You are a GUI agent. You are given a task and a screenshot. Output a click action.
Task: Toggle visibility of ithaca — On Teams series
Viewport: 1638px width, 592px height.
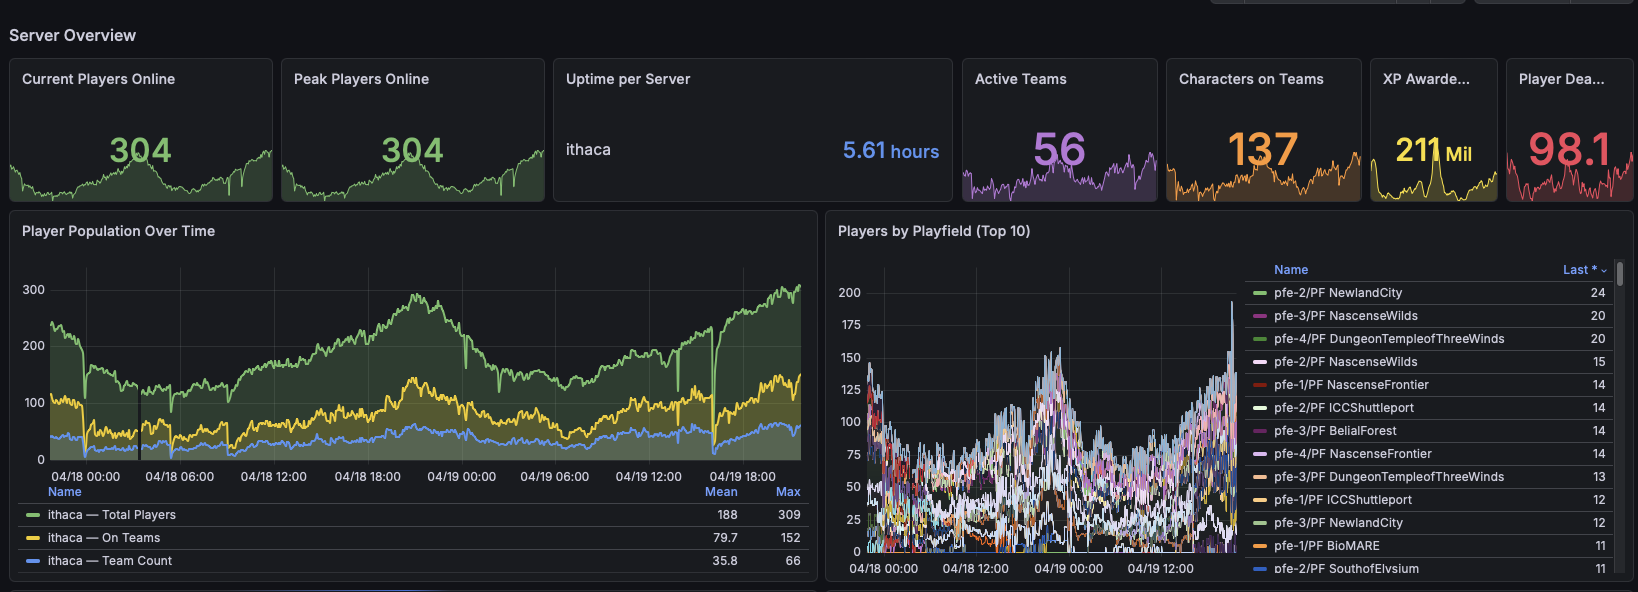[103, 538]
